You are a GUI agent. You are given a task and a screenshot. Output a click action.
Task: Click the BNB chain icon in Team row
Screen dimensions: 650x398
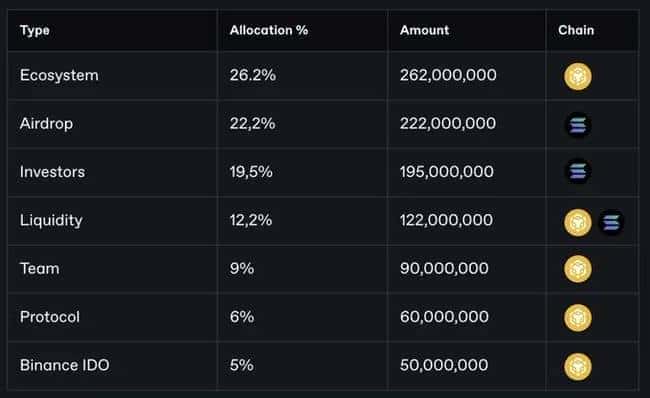[x=577, y=269]
